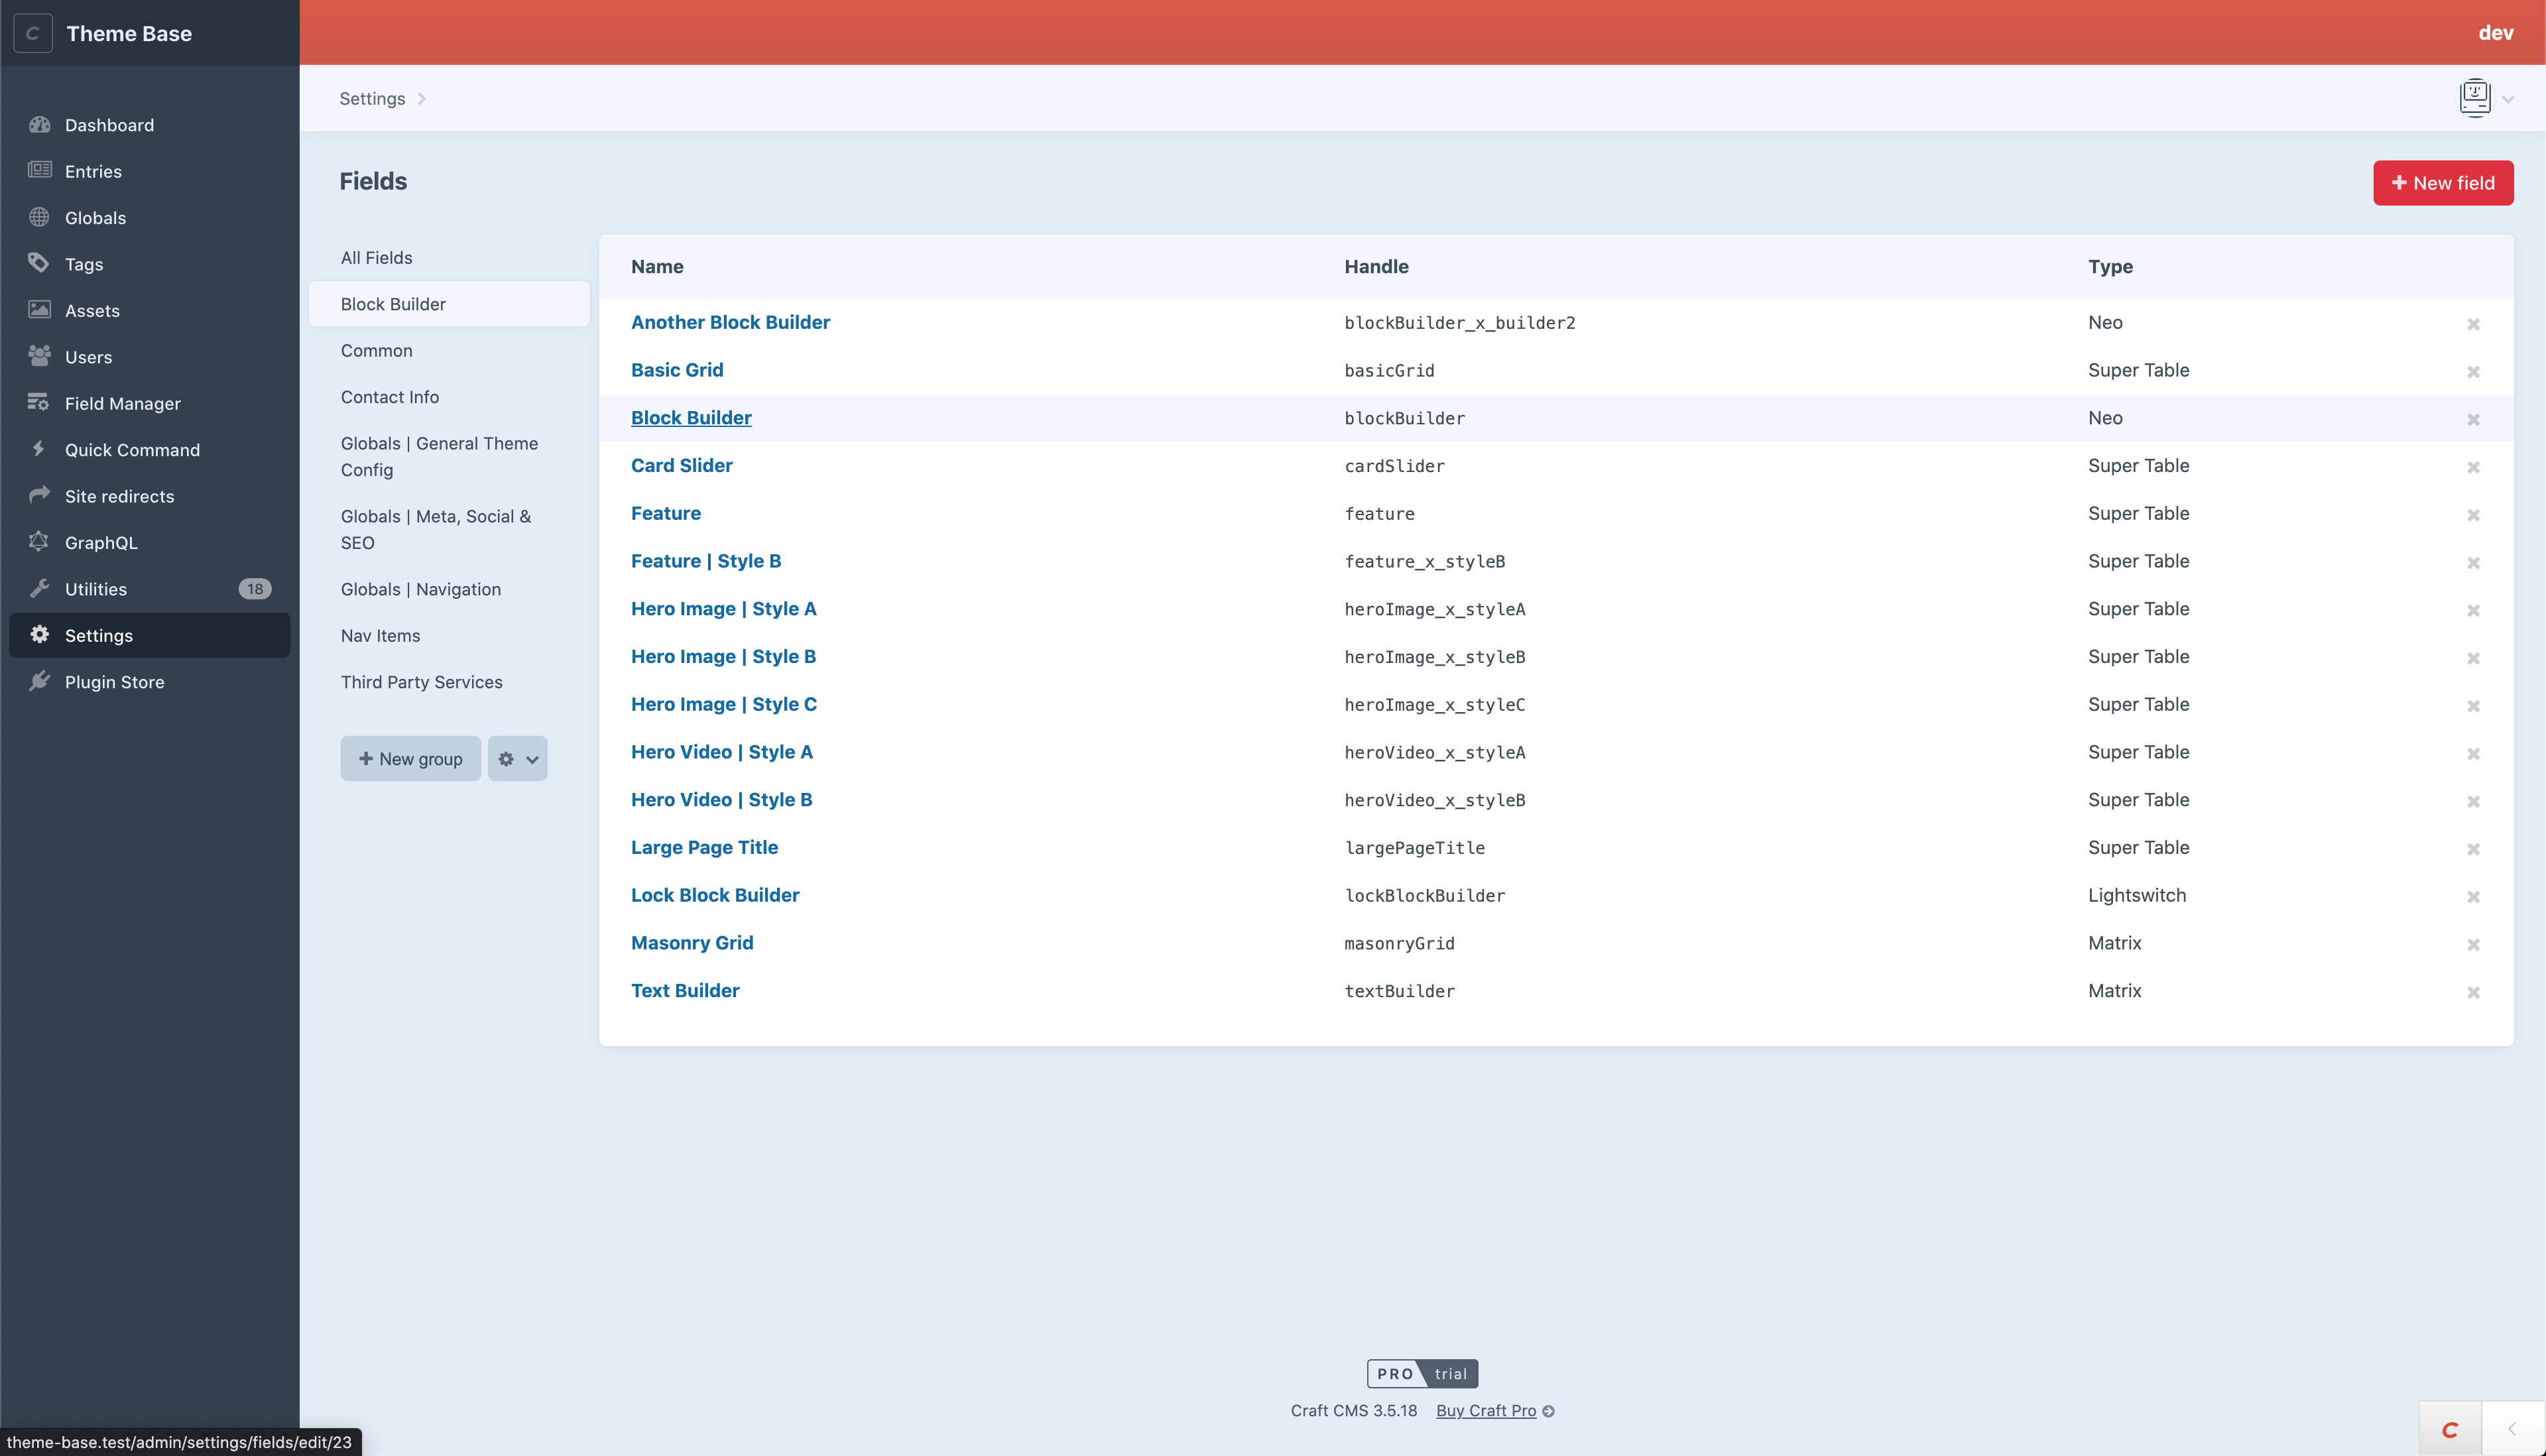Delete the Basic Grid field
2546x1456 pixels.
point(2474,371)
